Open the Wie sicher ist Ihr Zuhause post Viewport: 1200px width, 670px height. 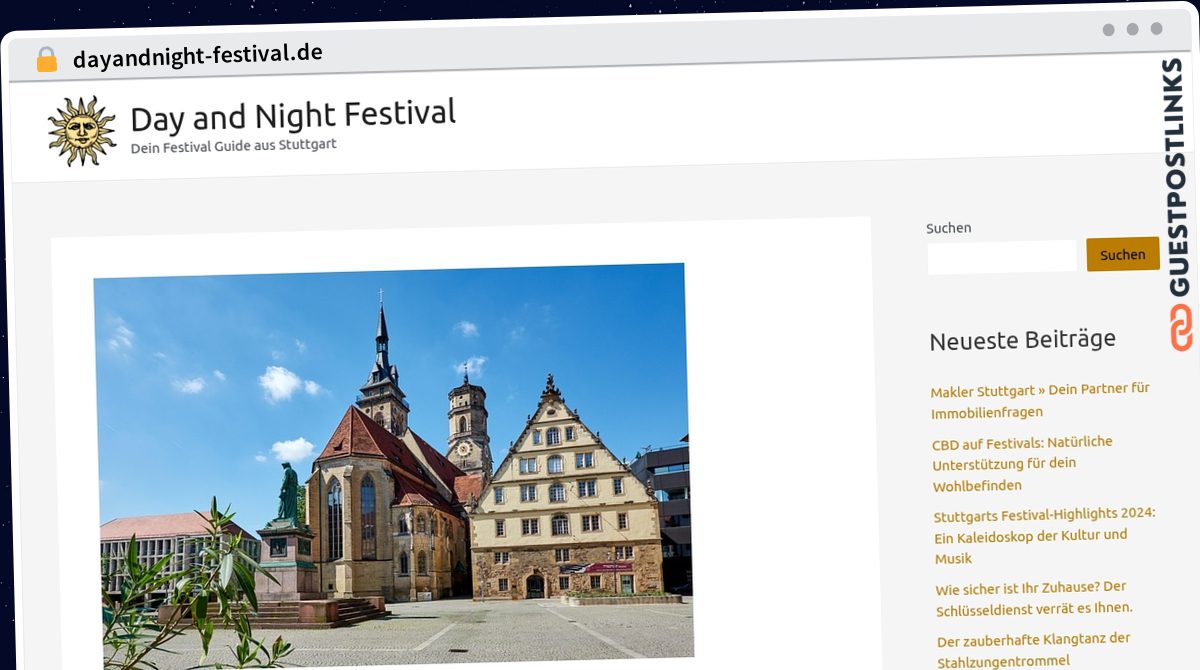click(1034, 597)
